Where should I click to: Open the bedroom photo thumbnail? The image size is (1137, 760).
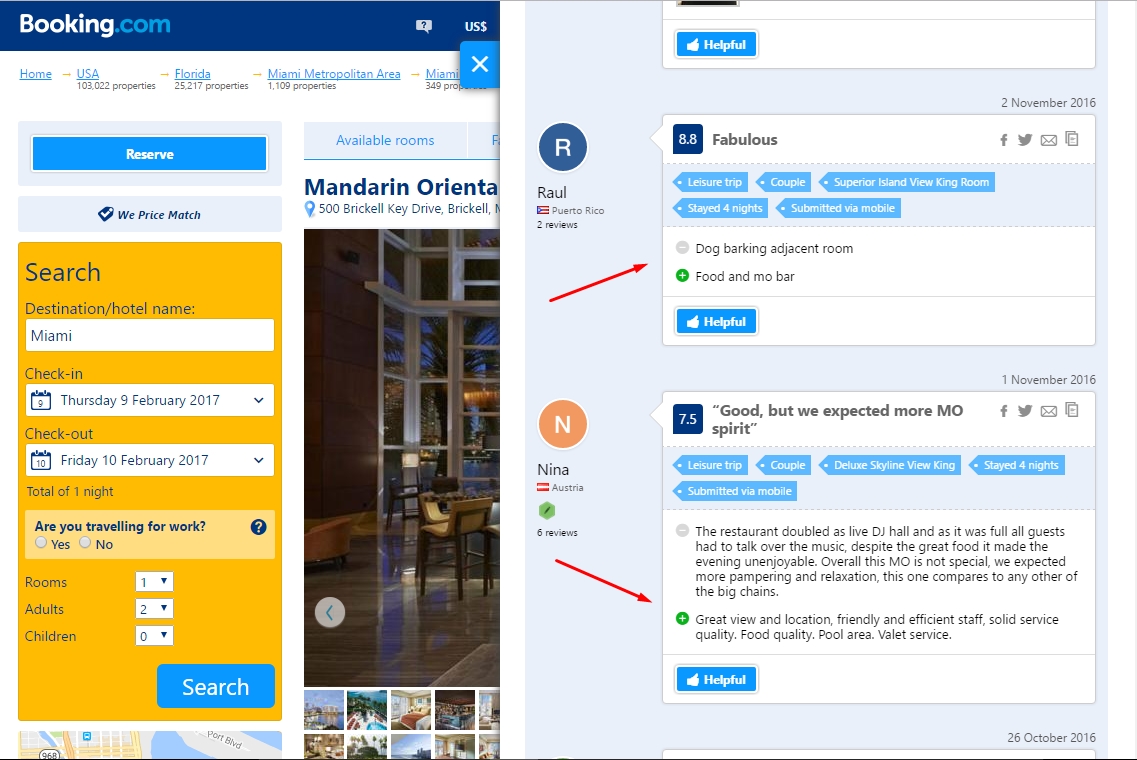[410, 709]
